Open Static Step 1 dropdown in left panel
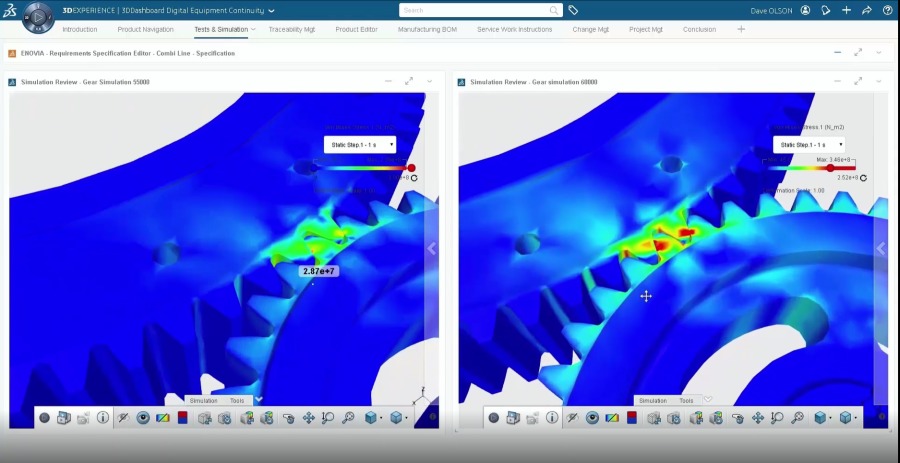This screenshot has width=900, height=463. pos(359,145)
